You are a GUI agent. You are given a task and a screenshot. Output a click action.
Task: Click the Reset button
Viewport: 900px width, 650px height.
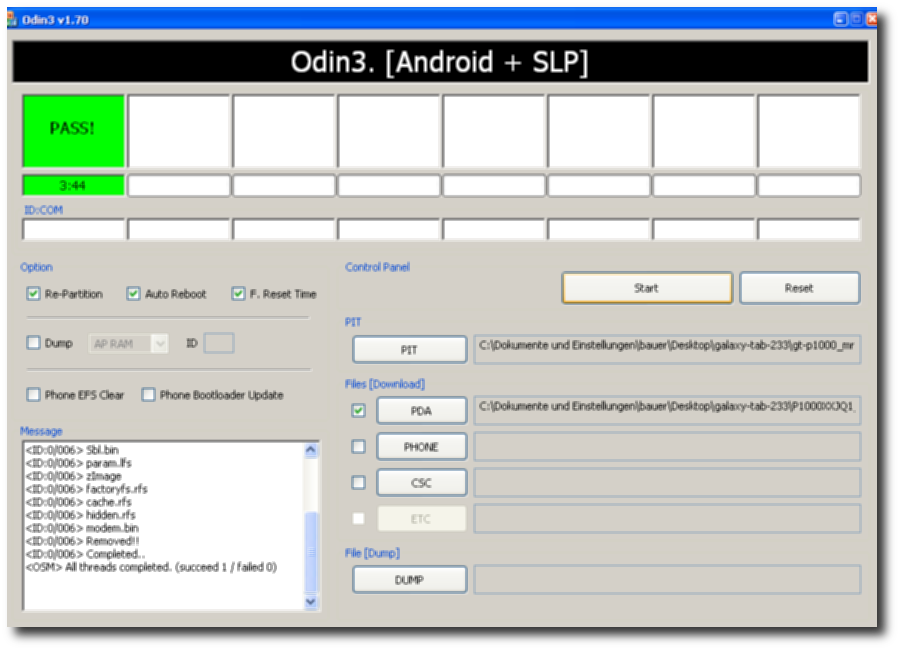pos(799,288)
